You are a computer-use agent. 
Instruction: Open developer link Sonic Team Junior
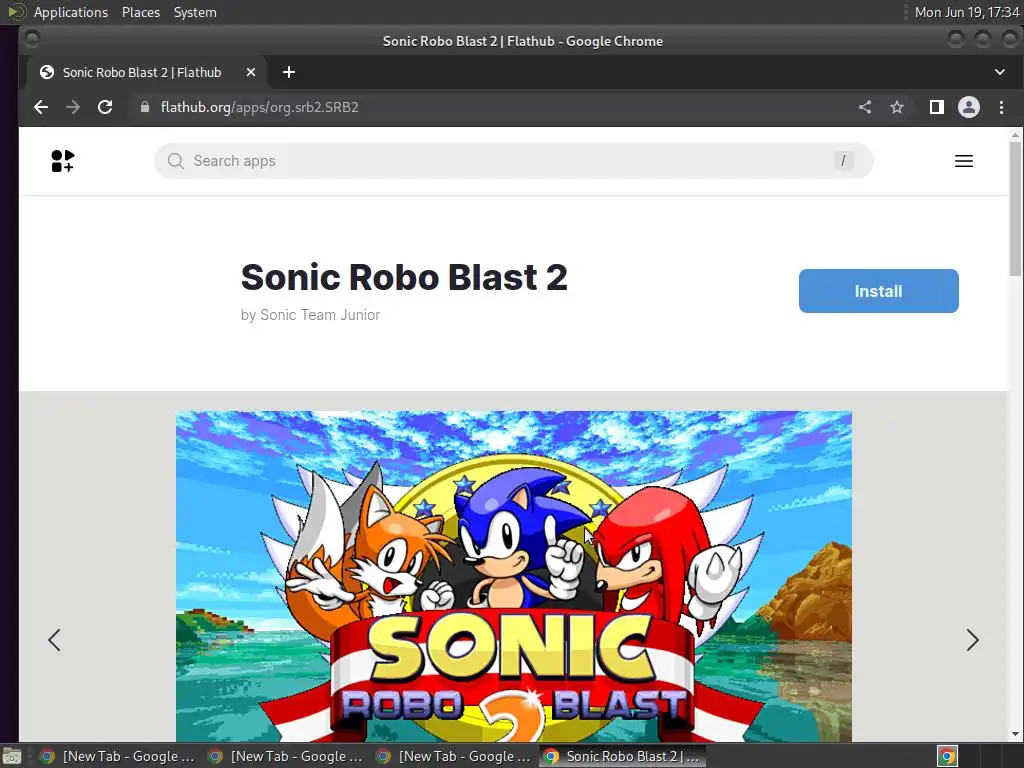pyautogui.click(x=320, y=315)
